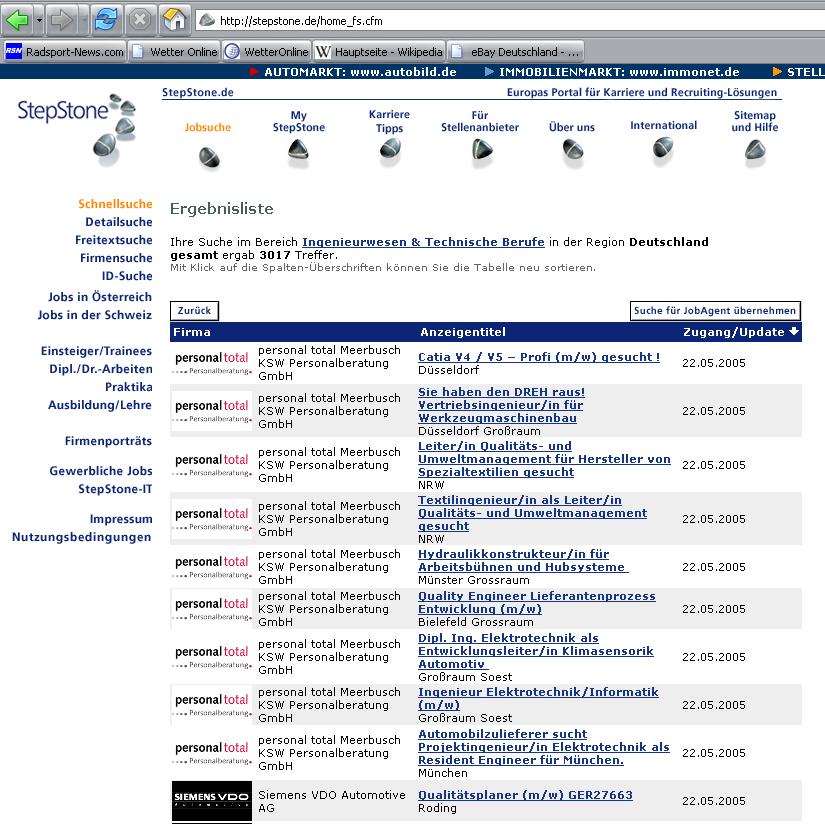Select ID-Suche in the sidebar
Viewport: 825px width, 824px height.
point(127,276)
